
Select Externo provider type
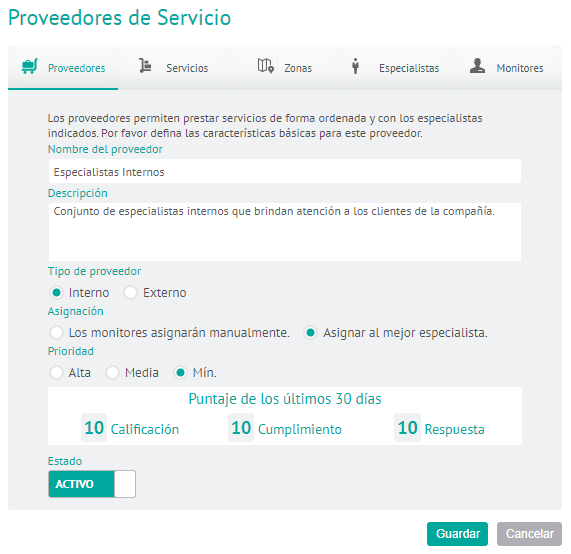tap(130, 292)
